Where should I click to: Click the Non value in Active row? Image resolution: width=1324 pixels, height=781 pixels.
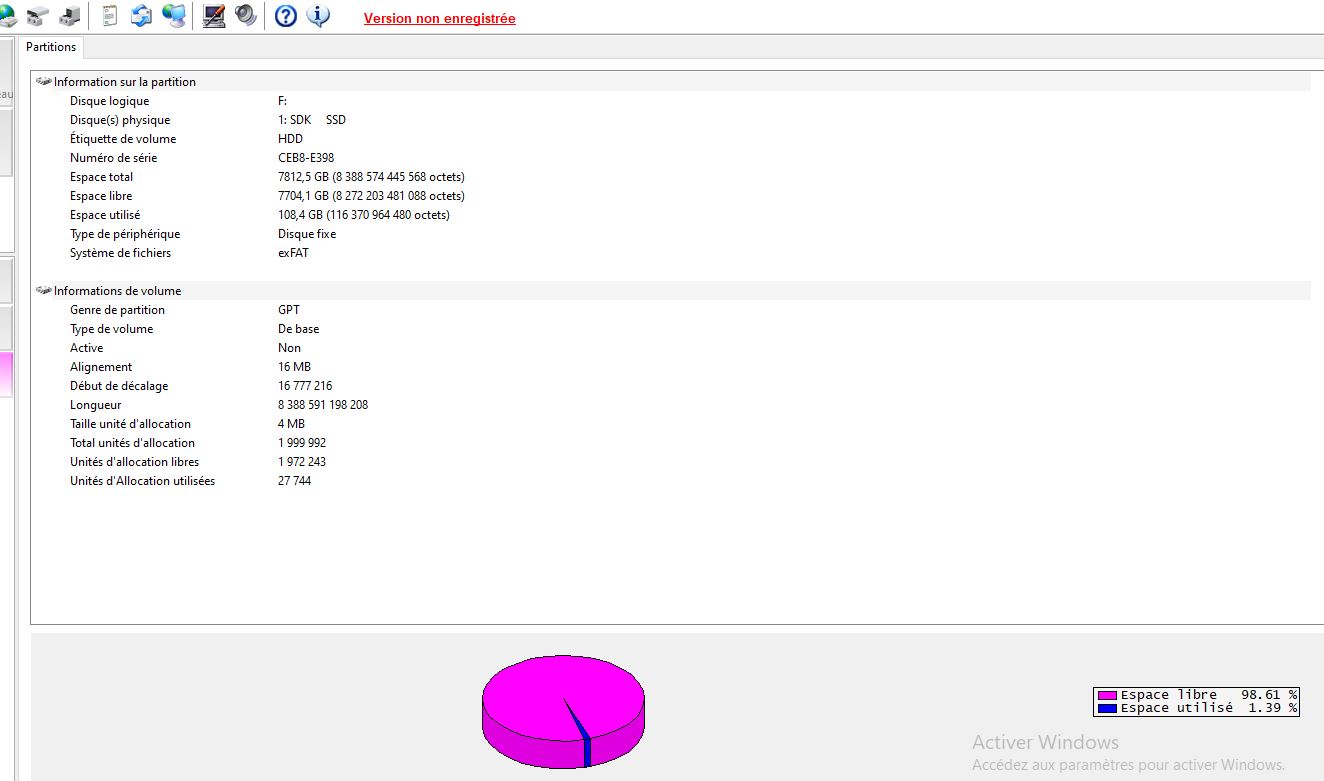pos(290,348)
